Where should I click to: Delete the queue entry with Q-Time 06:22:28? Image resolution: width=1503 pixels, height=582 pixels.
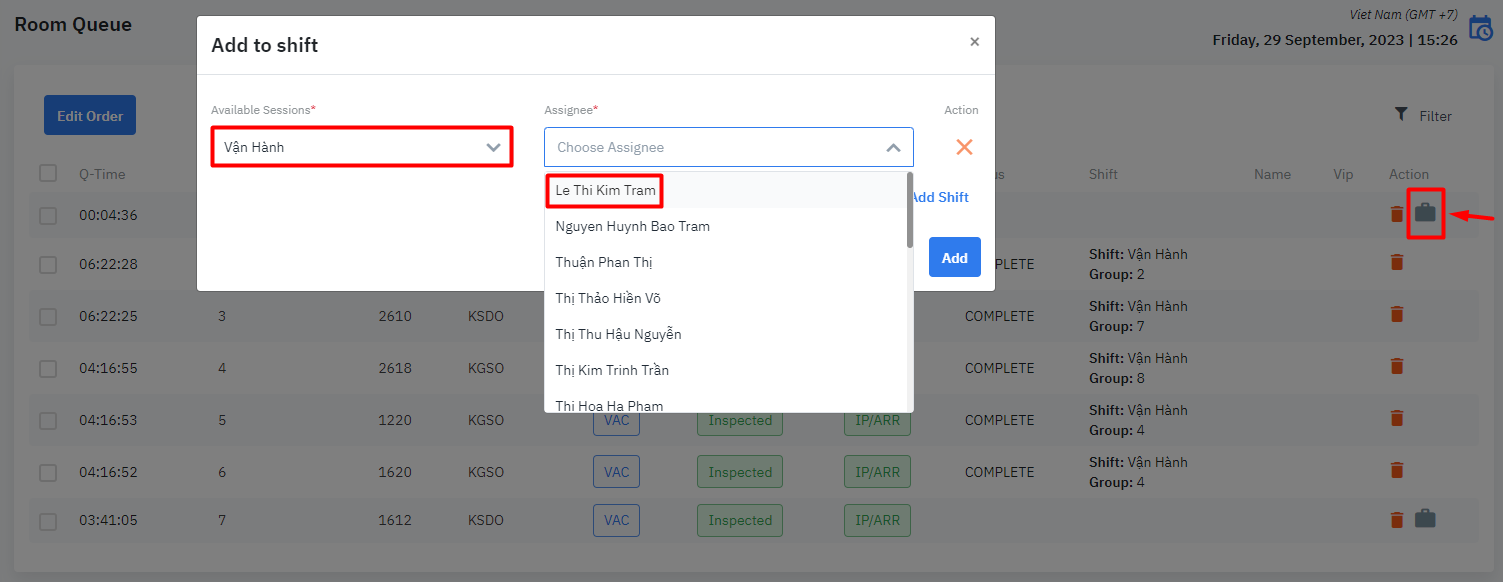[1397, 262]
